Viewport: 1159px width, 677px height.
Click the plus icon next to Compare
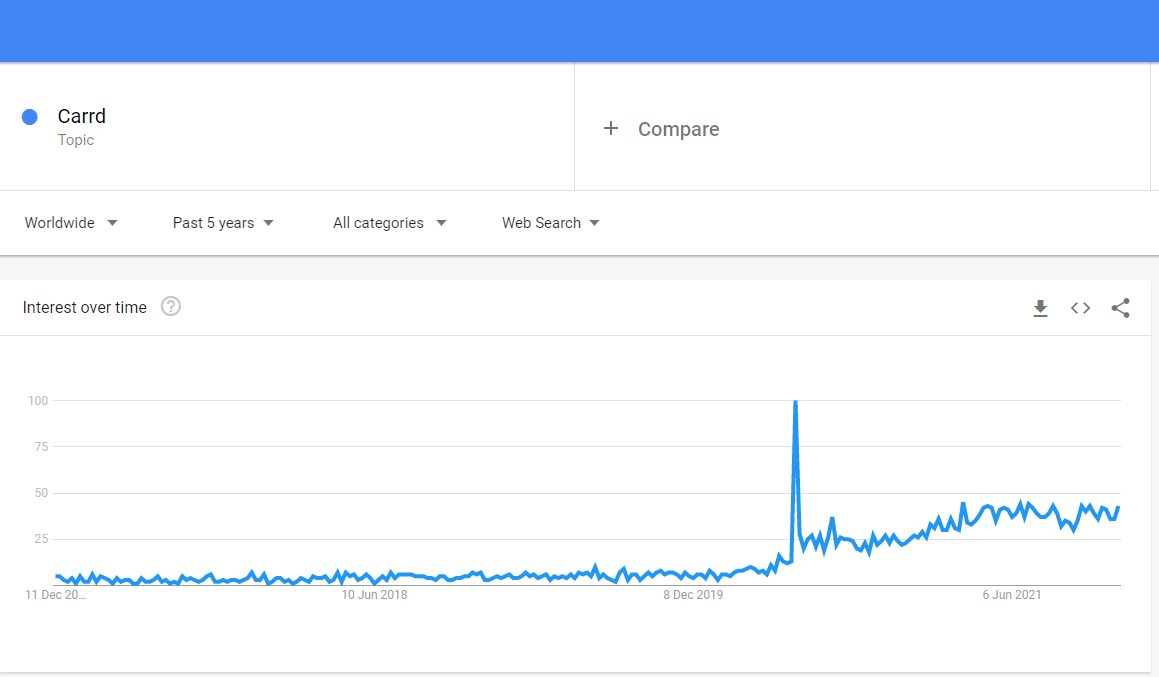pyautogui.click(x=610, y=128)
